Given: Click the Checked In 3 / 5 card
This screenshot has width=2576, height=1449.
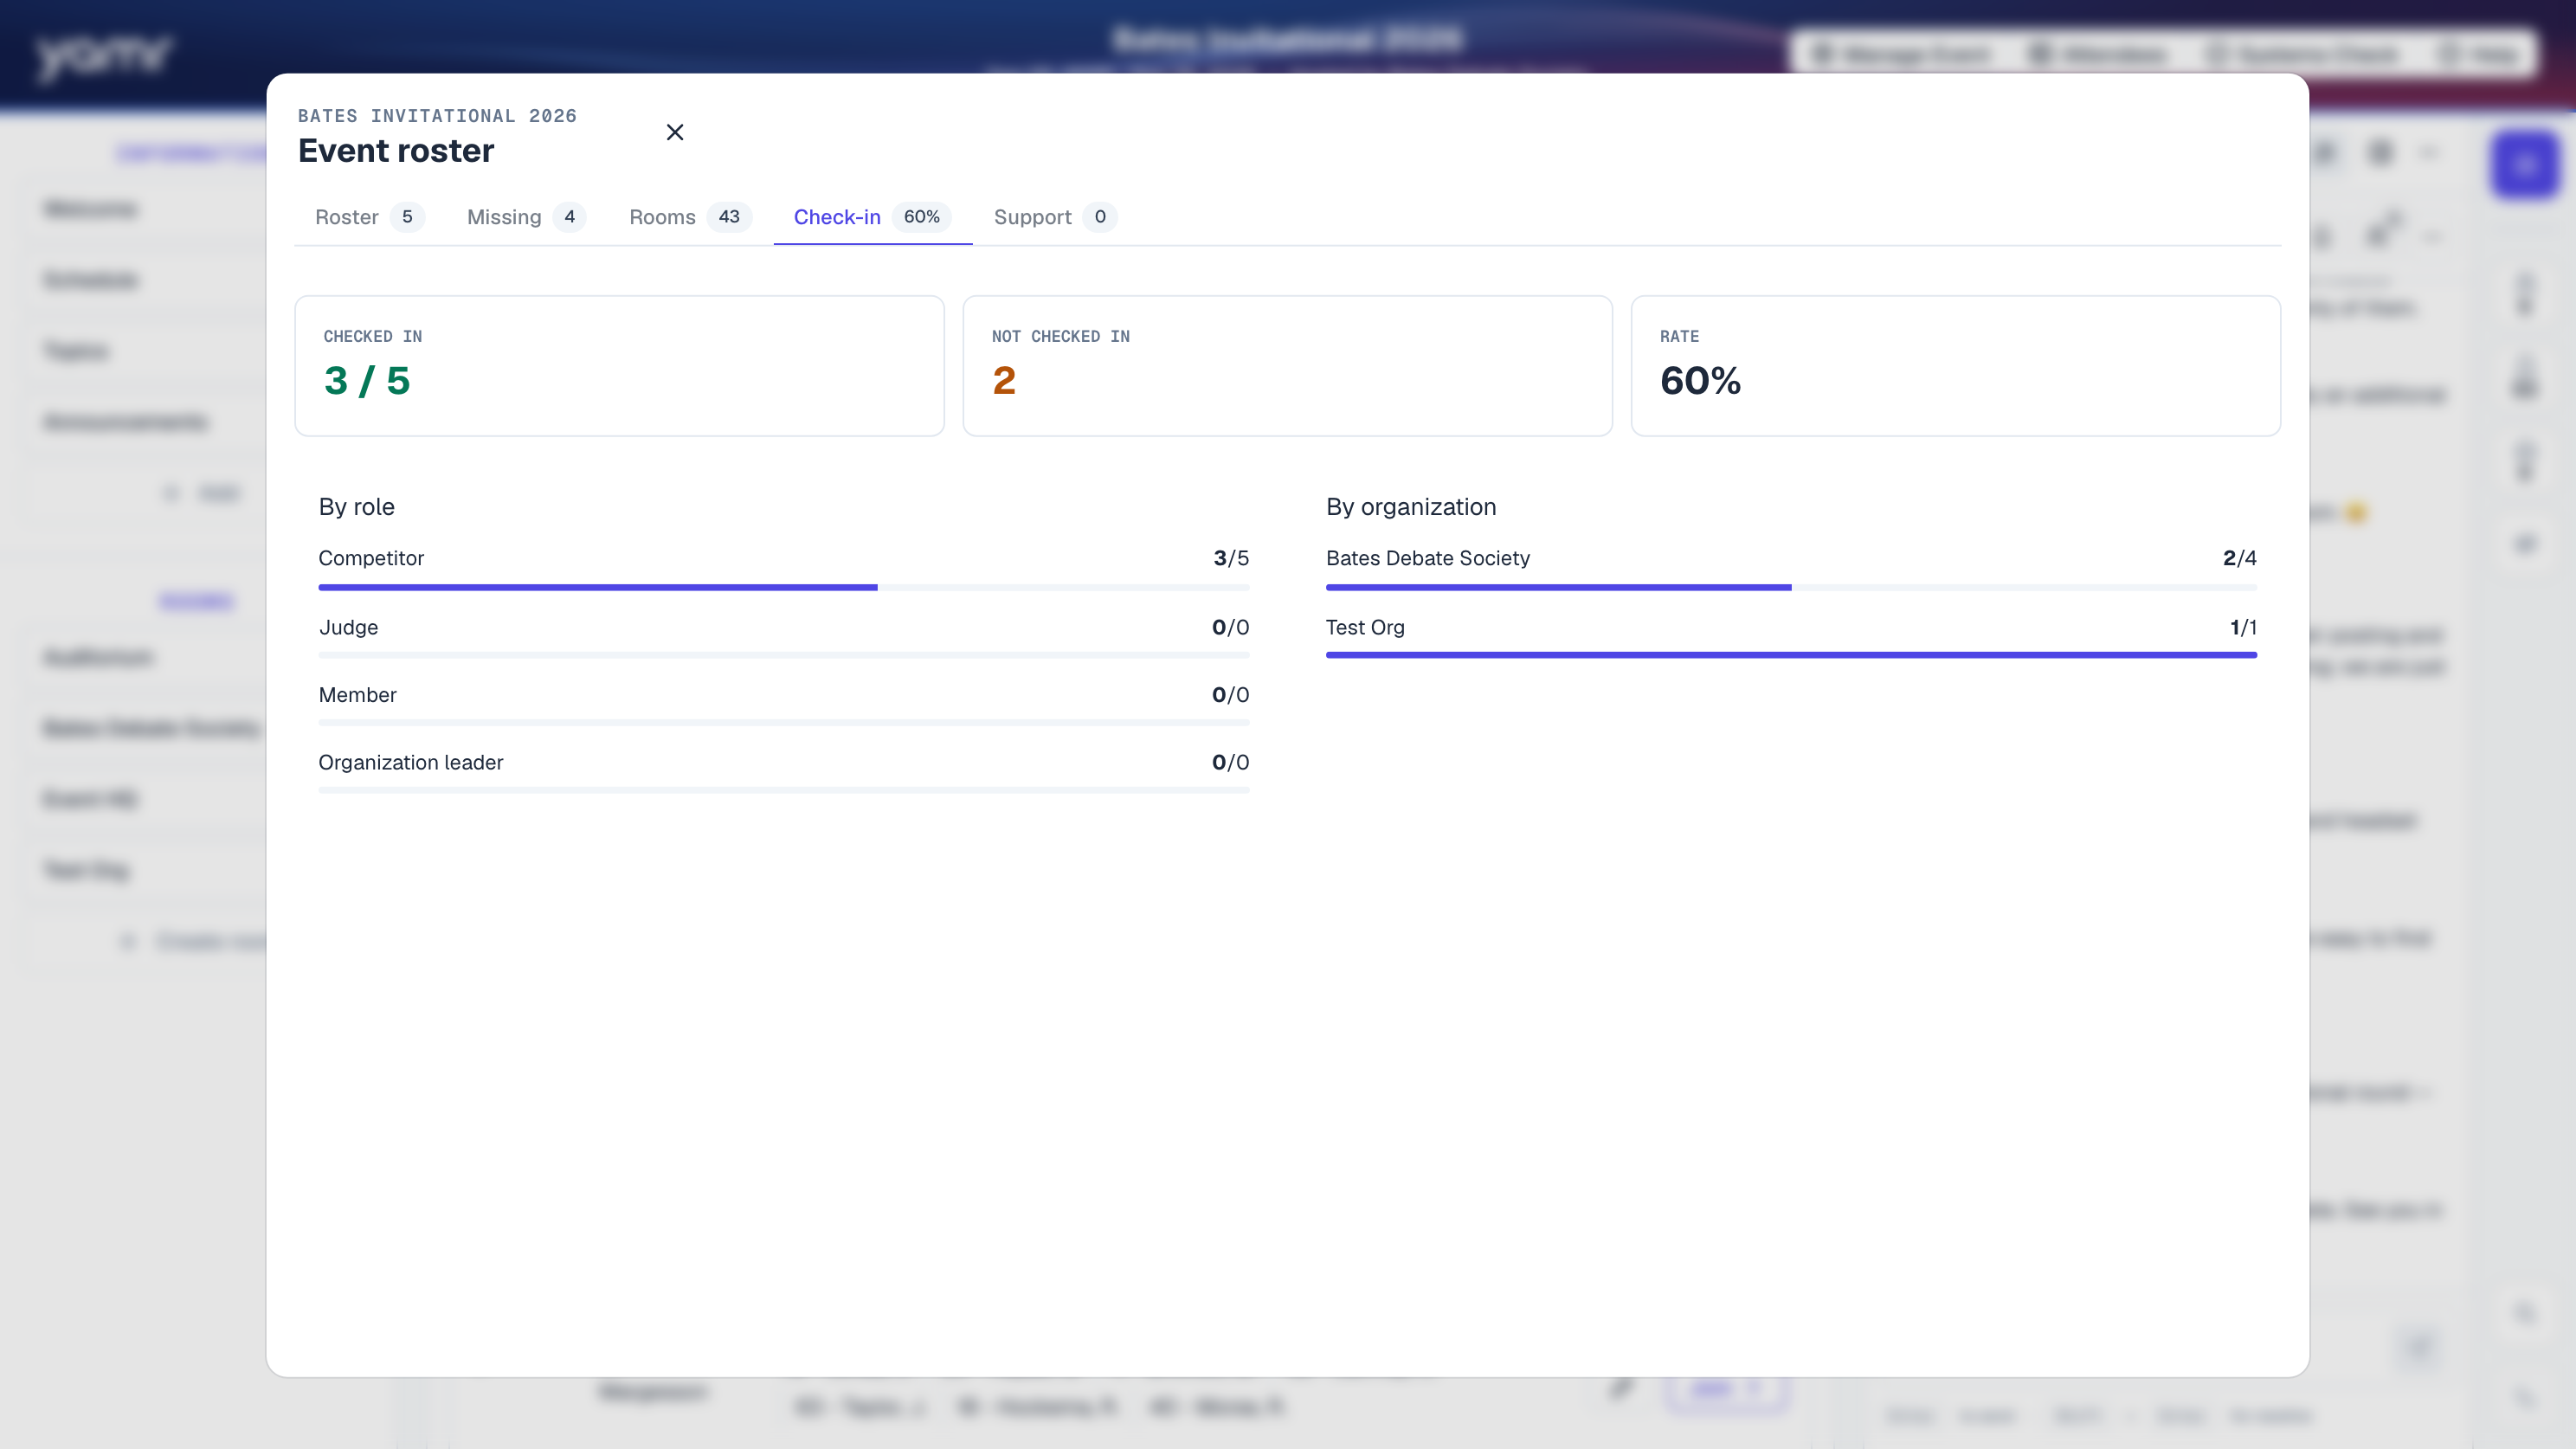Looking at the screenshot, I should pos(619,365).
